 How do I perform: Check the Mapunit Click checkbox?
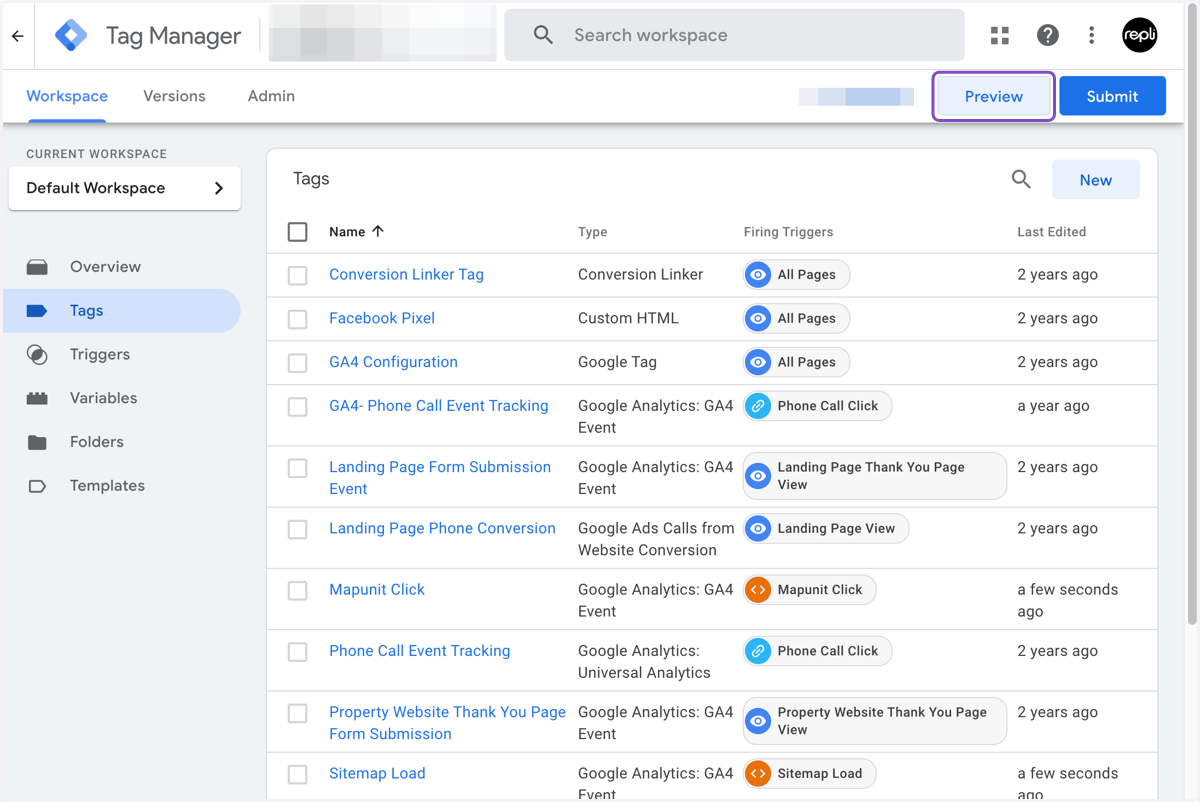tap(298, 591)
